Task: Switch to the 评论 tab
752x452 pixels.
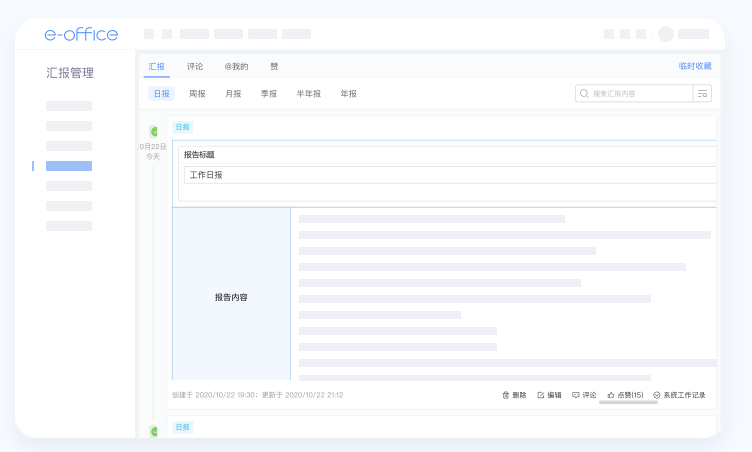Action: (195, 66)
